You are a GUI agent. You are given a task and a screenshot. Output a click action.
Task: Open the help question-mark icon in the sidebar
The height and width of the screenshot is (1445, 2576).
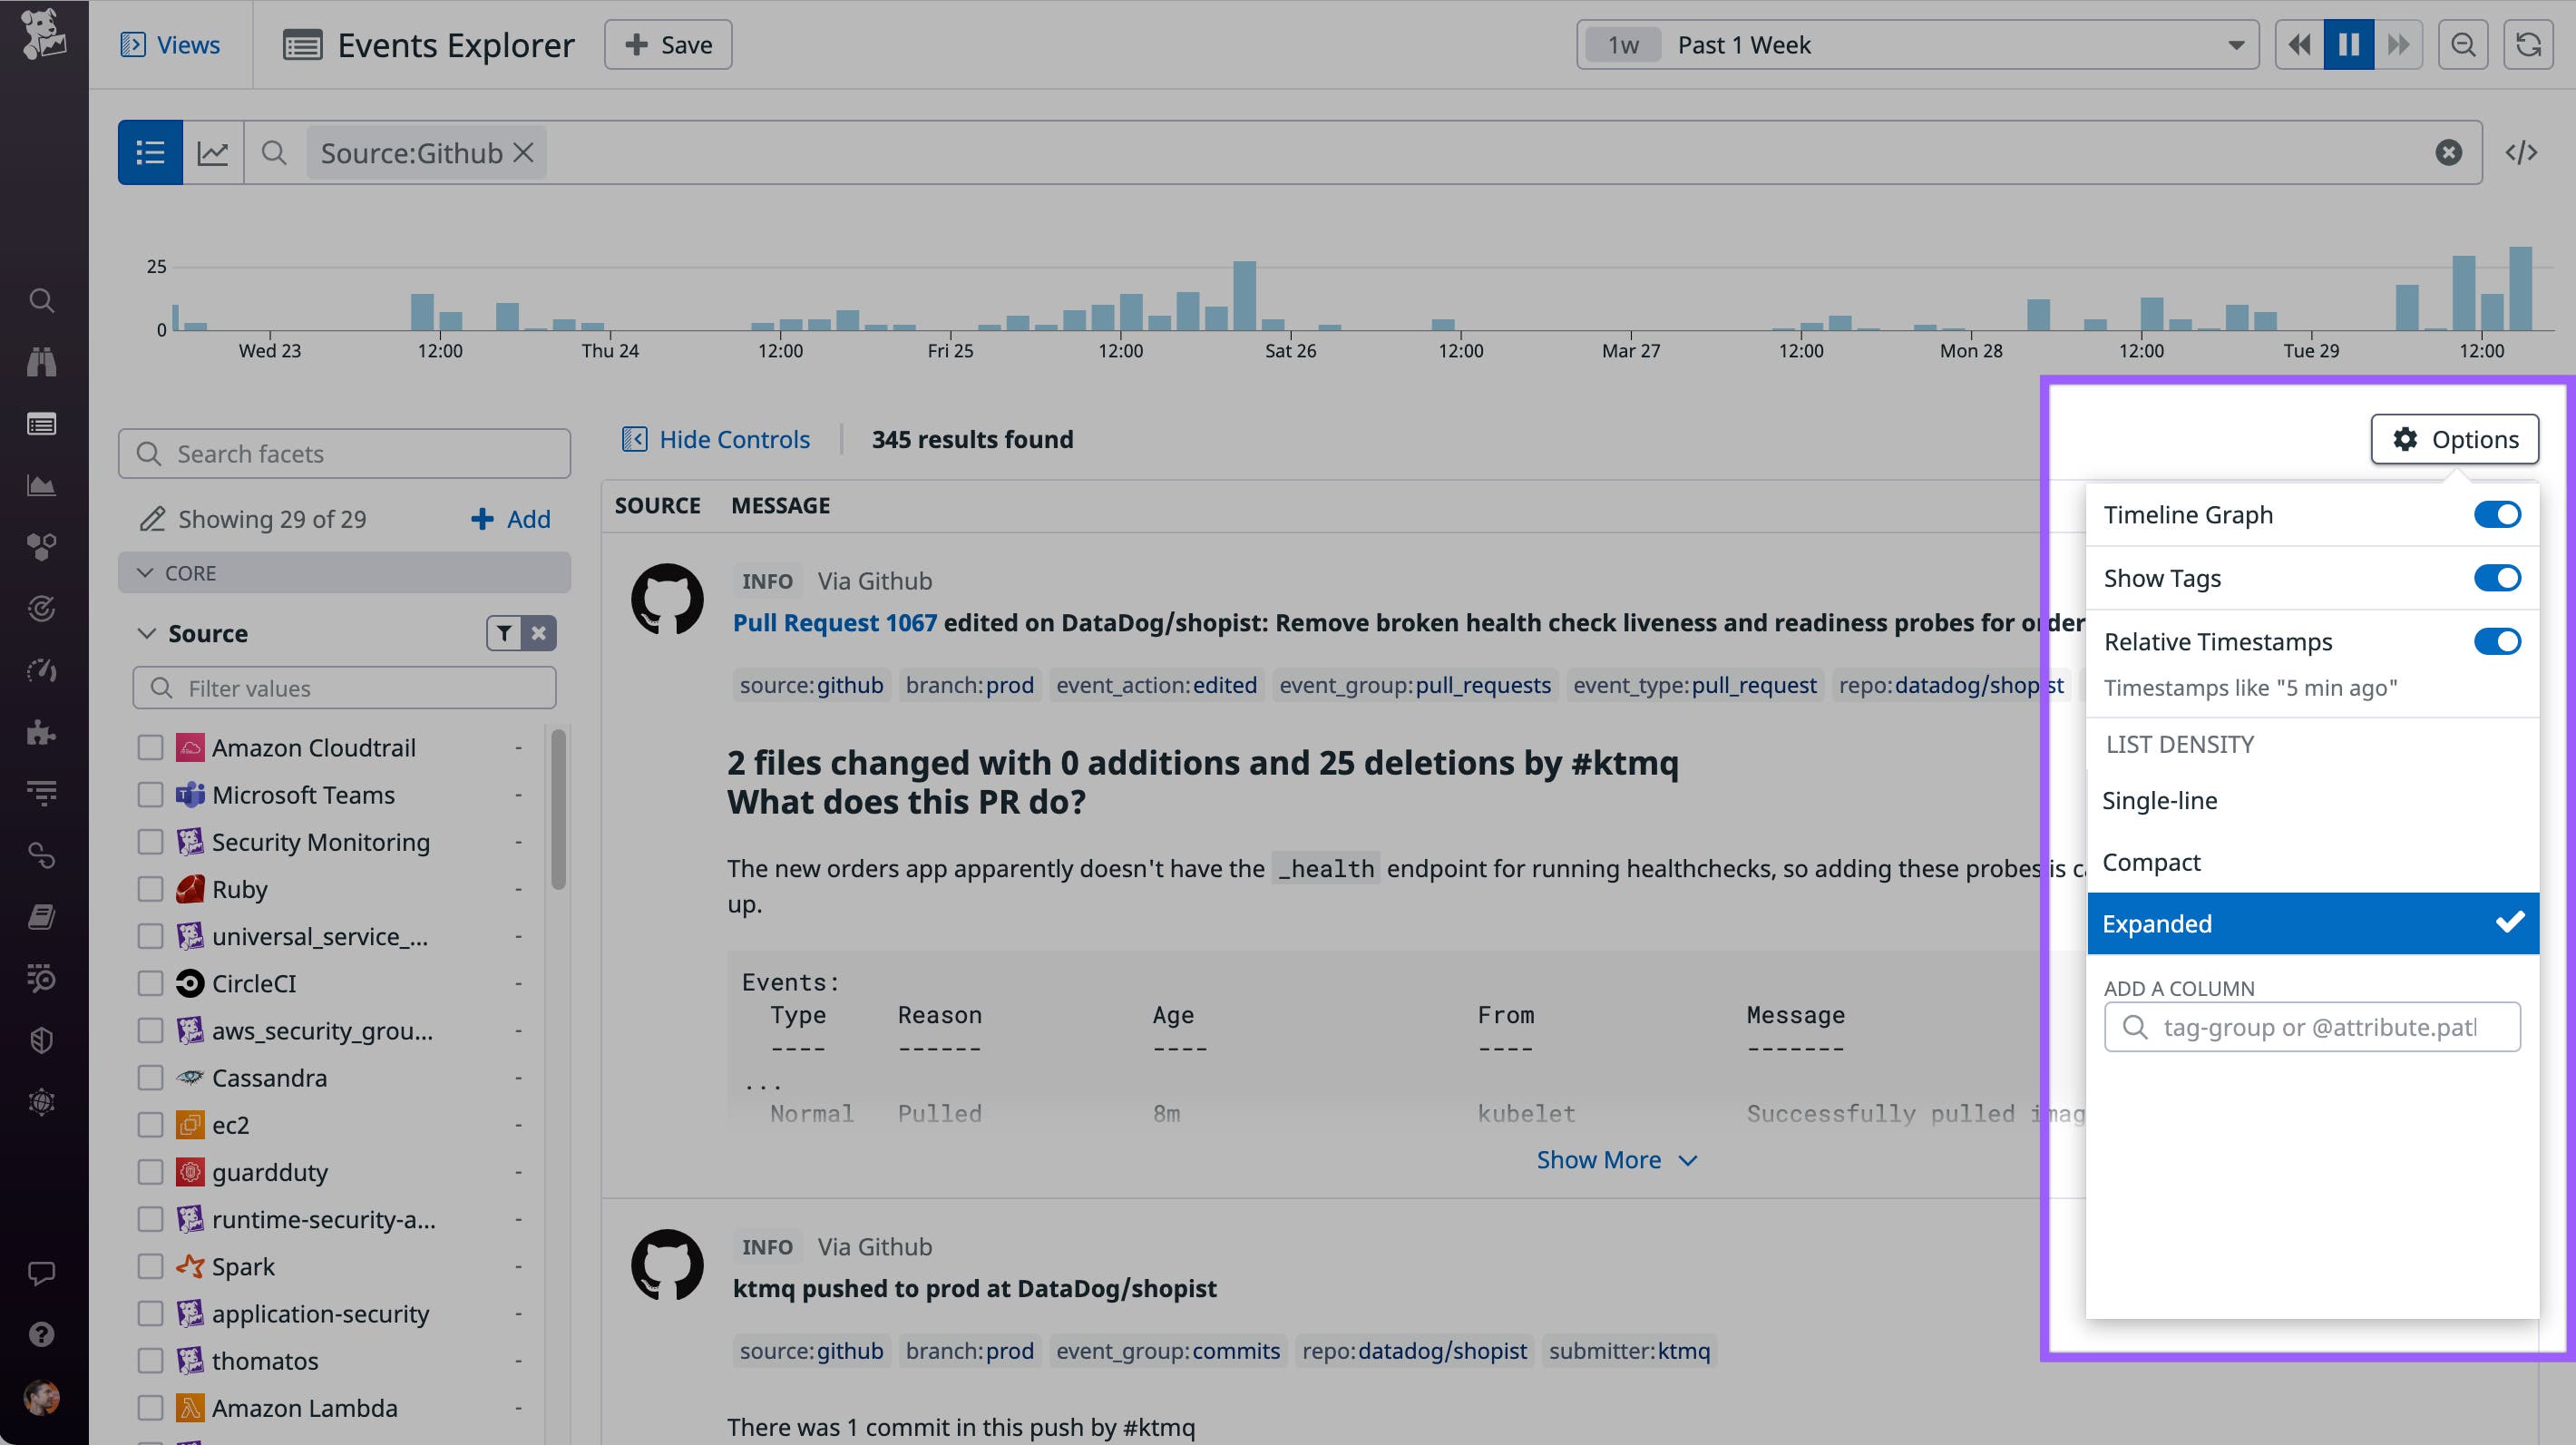[41, 1334]
